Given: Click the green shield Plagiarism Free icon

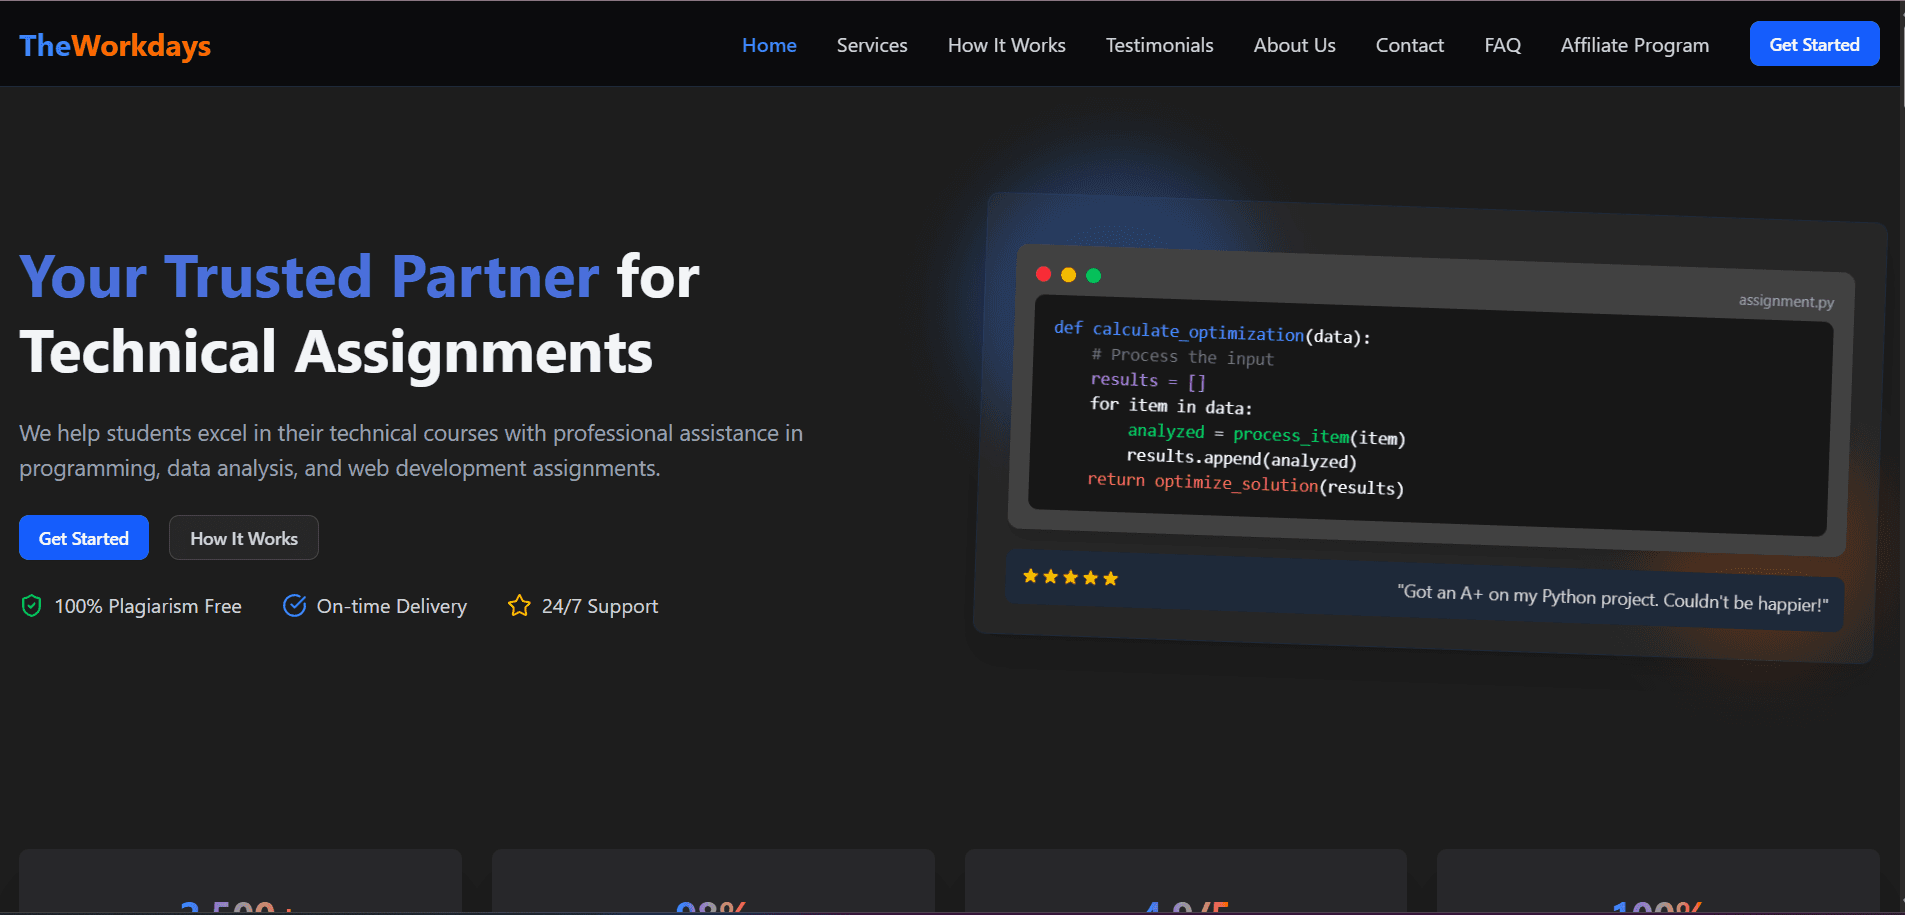Looking at the screenshot, I should [31, 606].
